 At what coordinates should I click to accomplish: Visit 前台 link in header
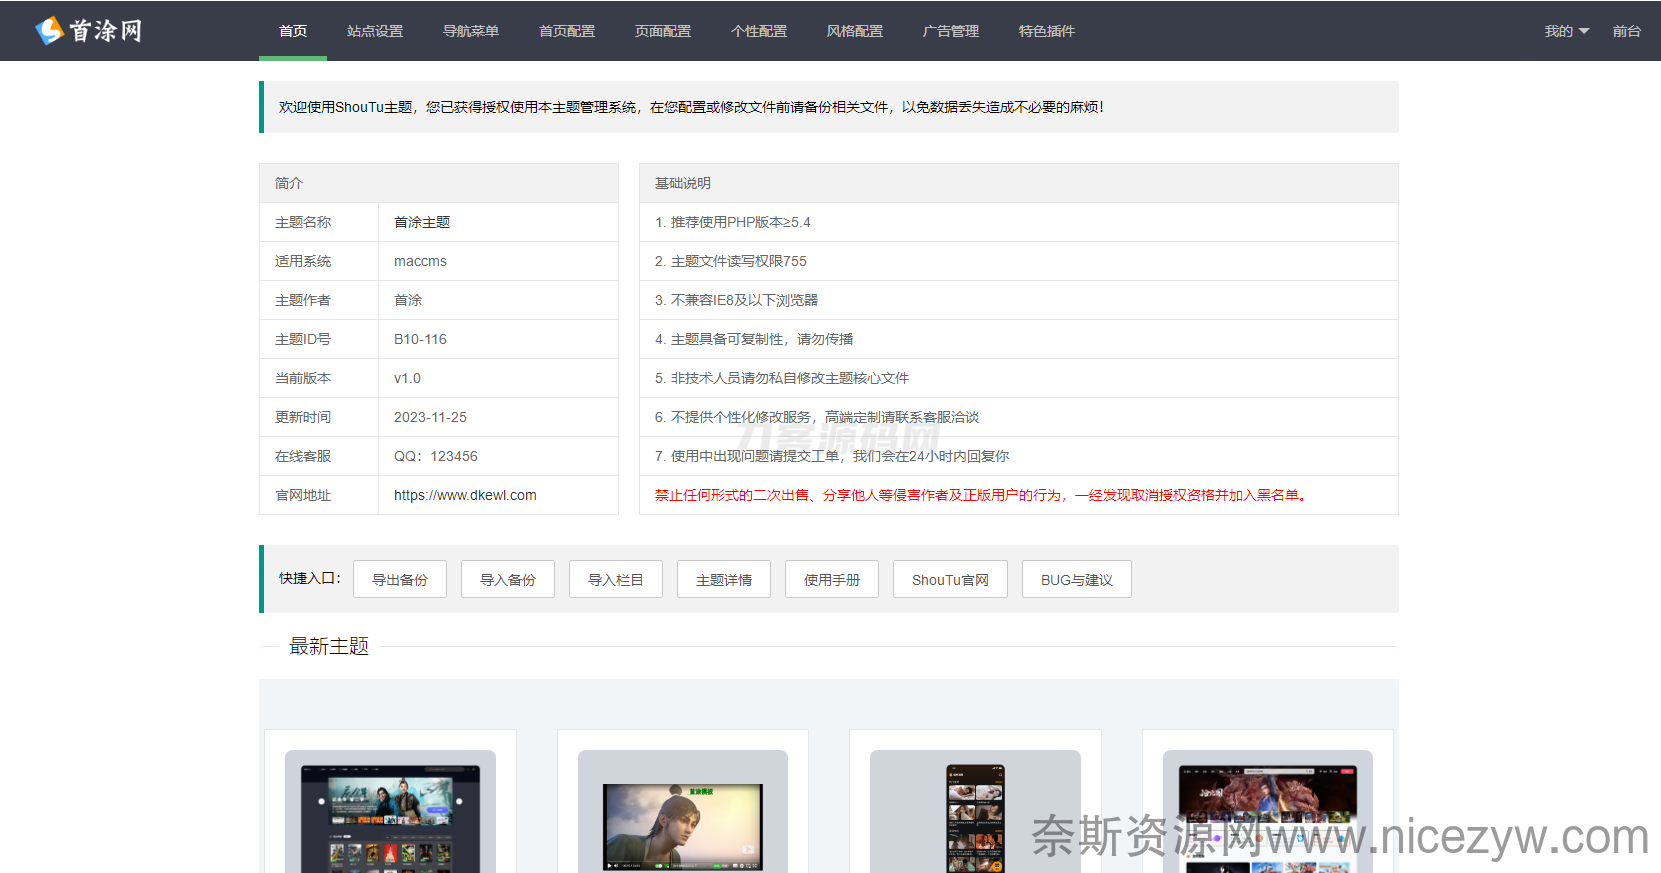point(1627,31)
